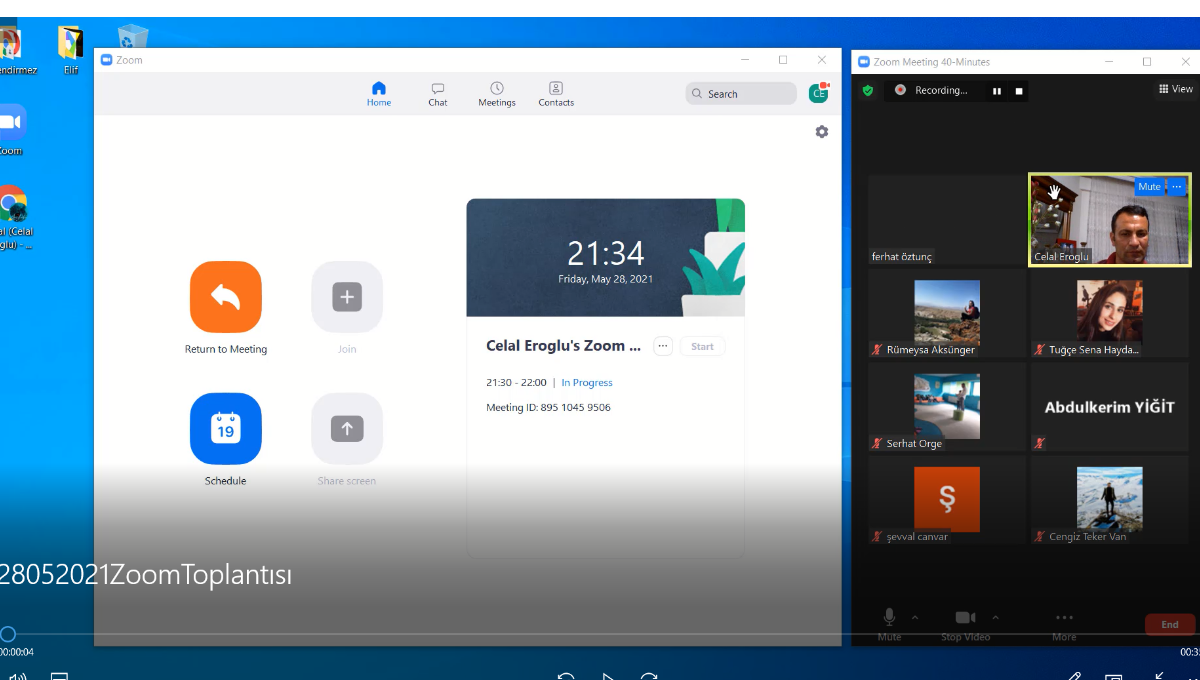The width and height of the screenshot is (1200, 680).
Task: Click Celal Eroglu's Zoom meeting title
Action: click(x=563, y=346)
